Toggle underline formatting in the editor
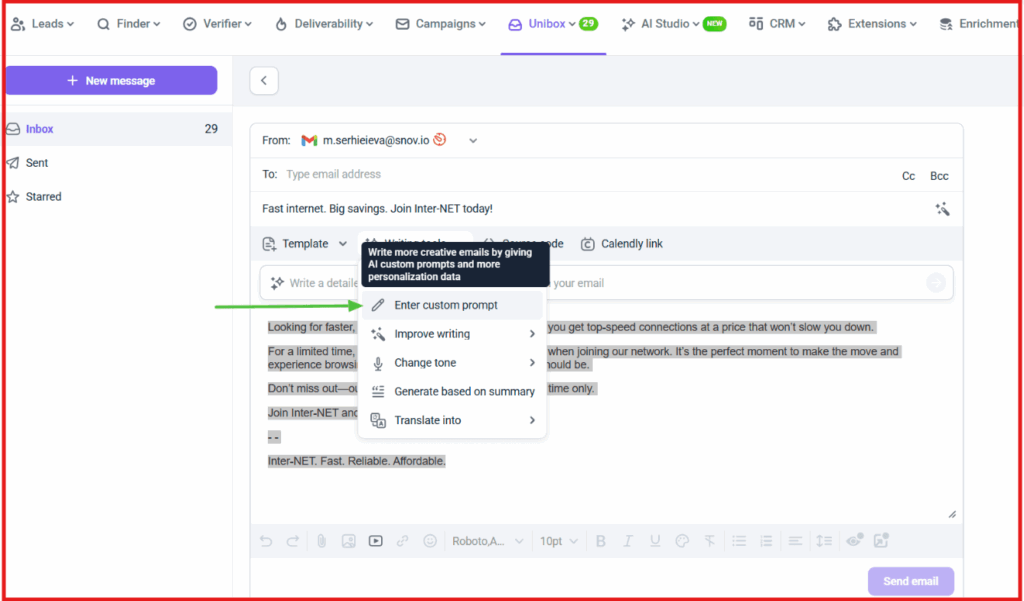1024x601 pixels. (653, 540)
